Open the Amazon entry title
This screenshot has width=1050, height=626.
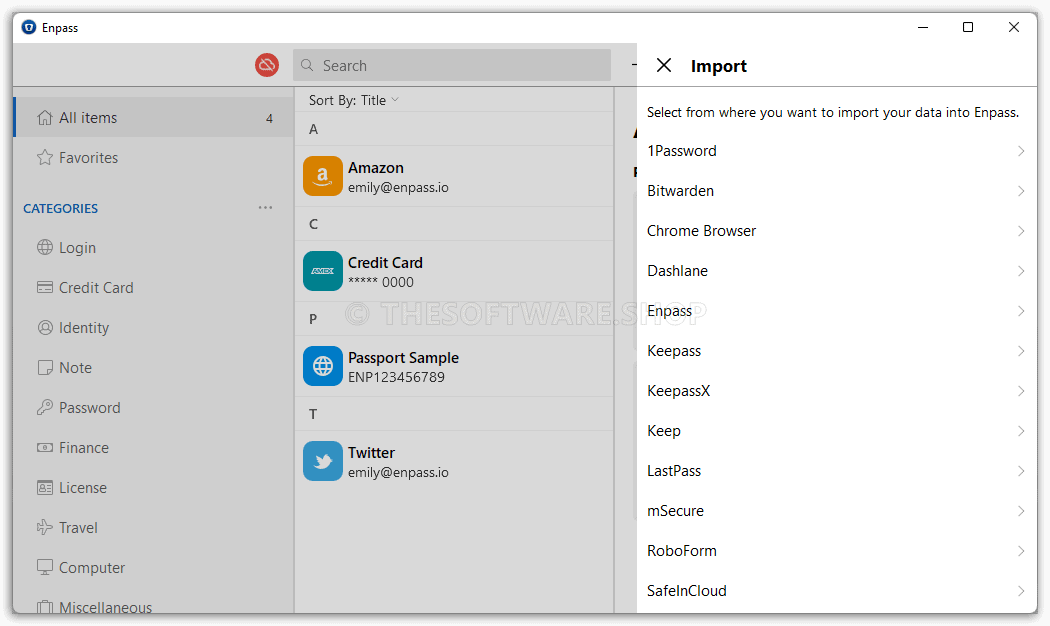tap(376, 167)
